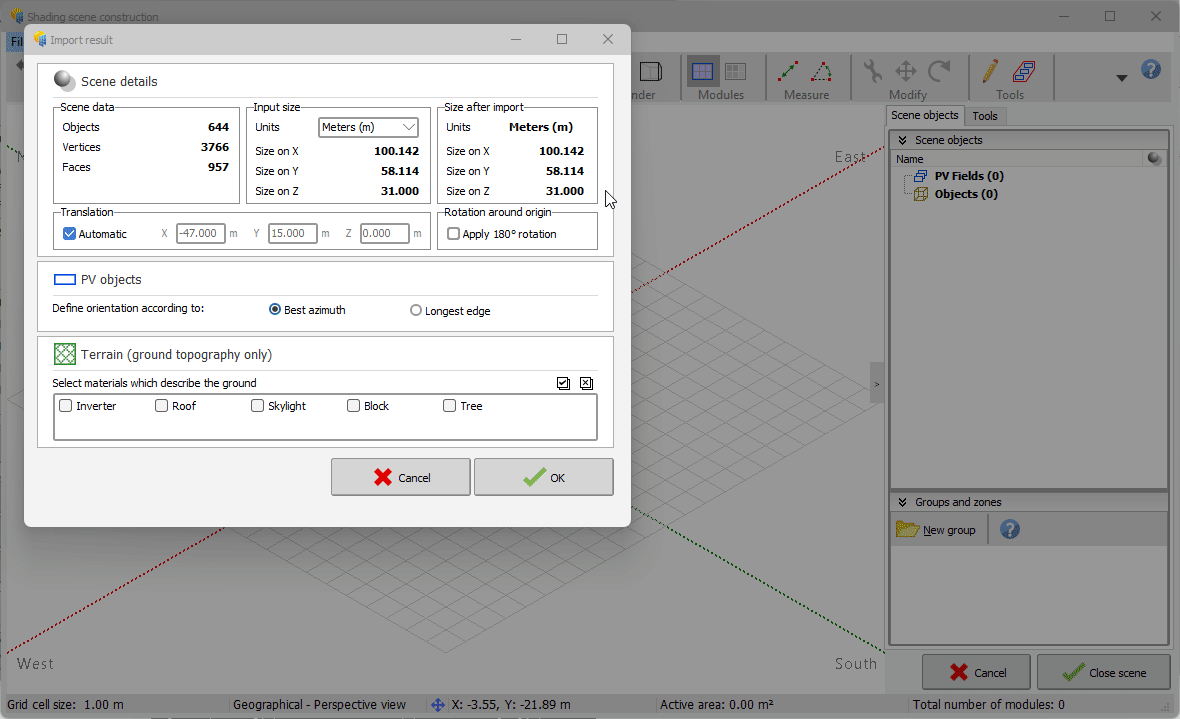Select the Longest edge orientation option

click(x=415, y=310)
